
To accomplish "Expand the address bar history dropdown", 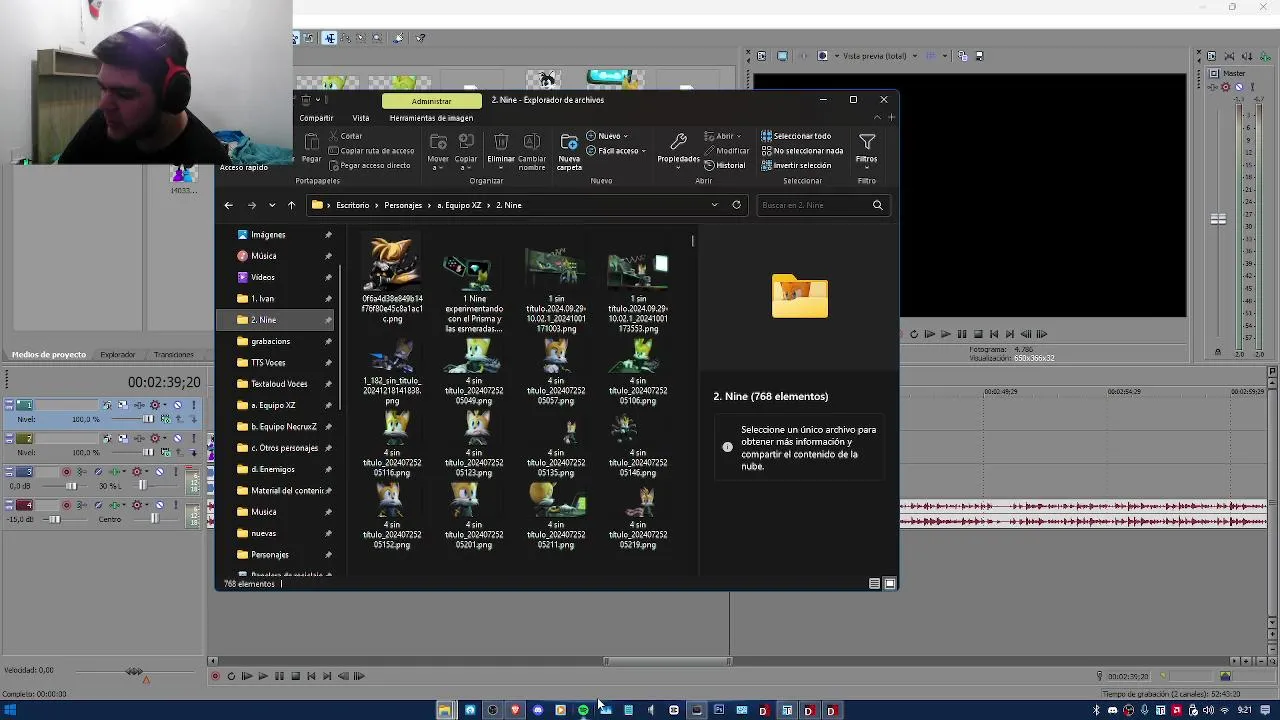I will (714, 205).
